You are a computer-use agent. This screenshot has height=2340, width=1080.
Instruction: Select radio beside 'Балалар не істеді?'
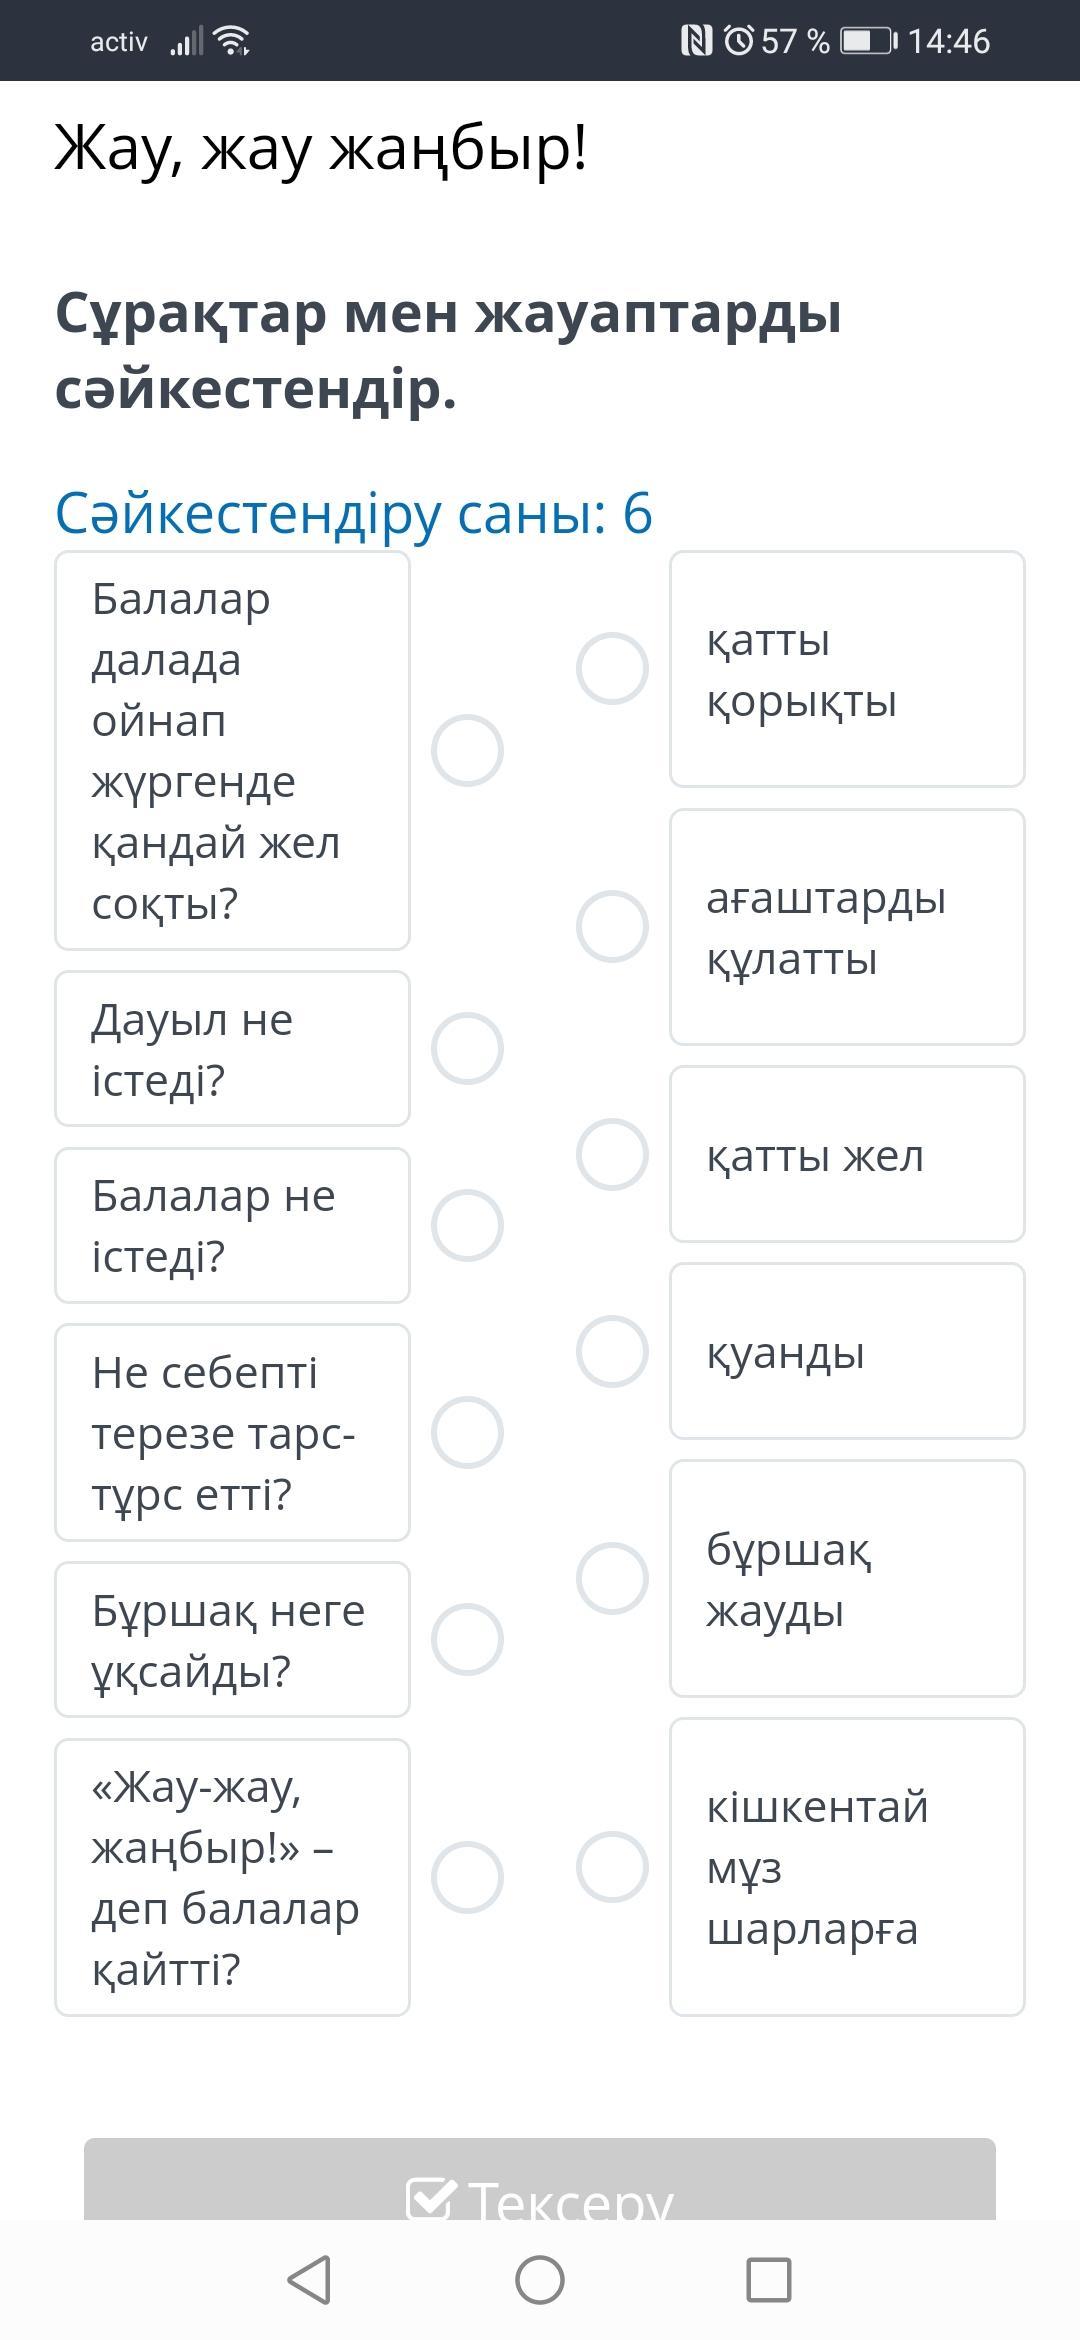pos(467,1225)
